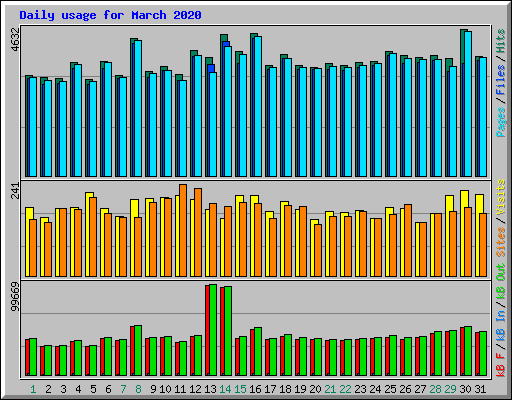Click day label 1 on the x-axis

pyautogui.click(x=33, y=389)
